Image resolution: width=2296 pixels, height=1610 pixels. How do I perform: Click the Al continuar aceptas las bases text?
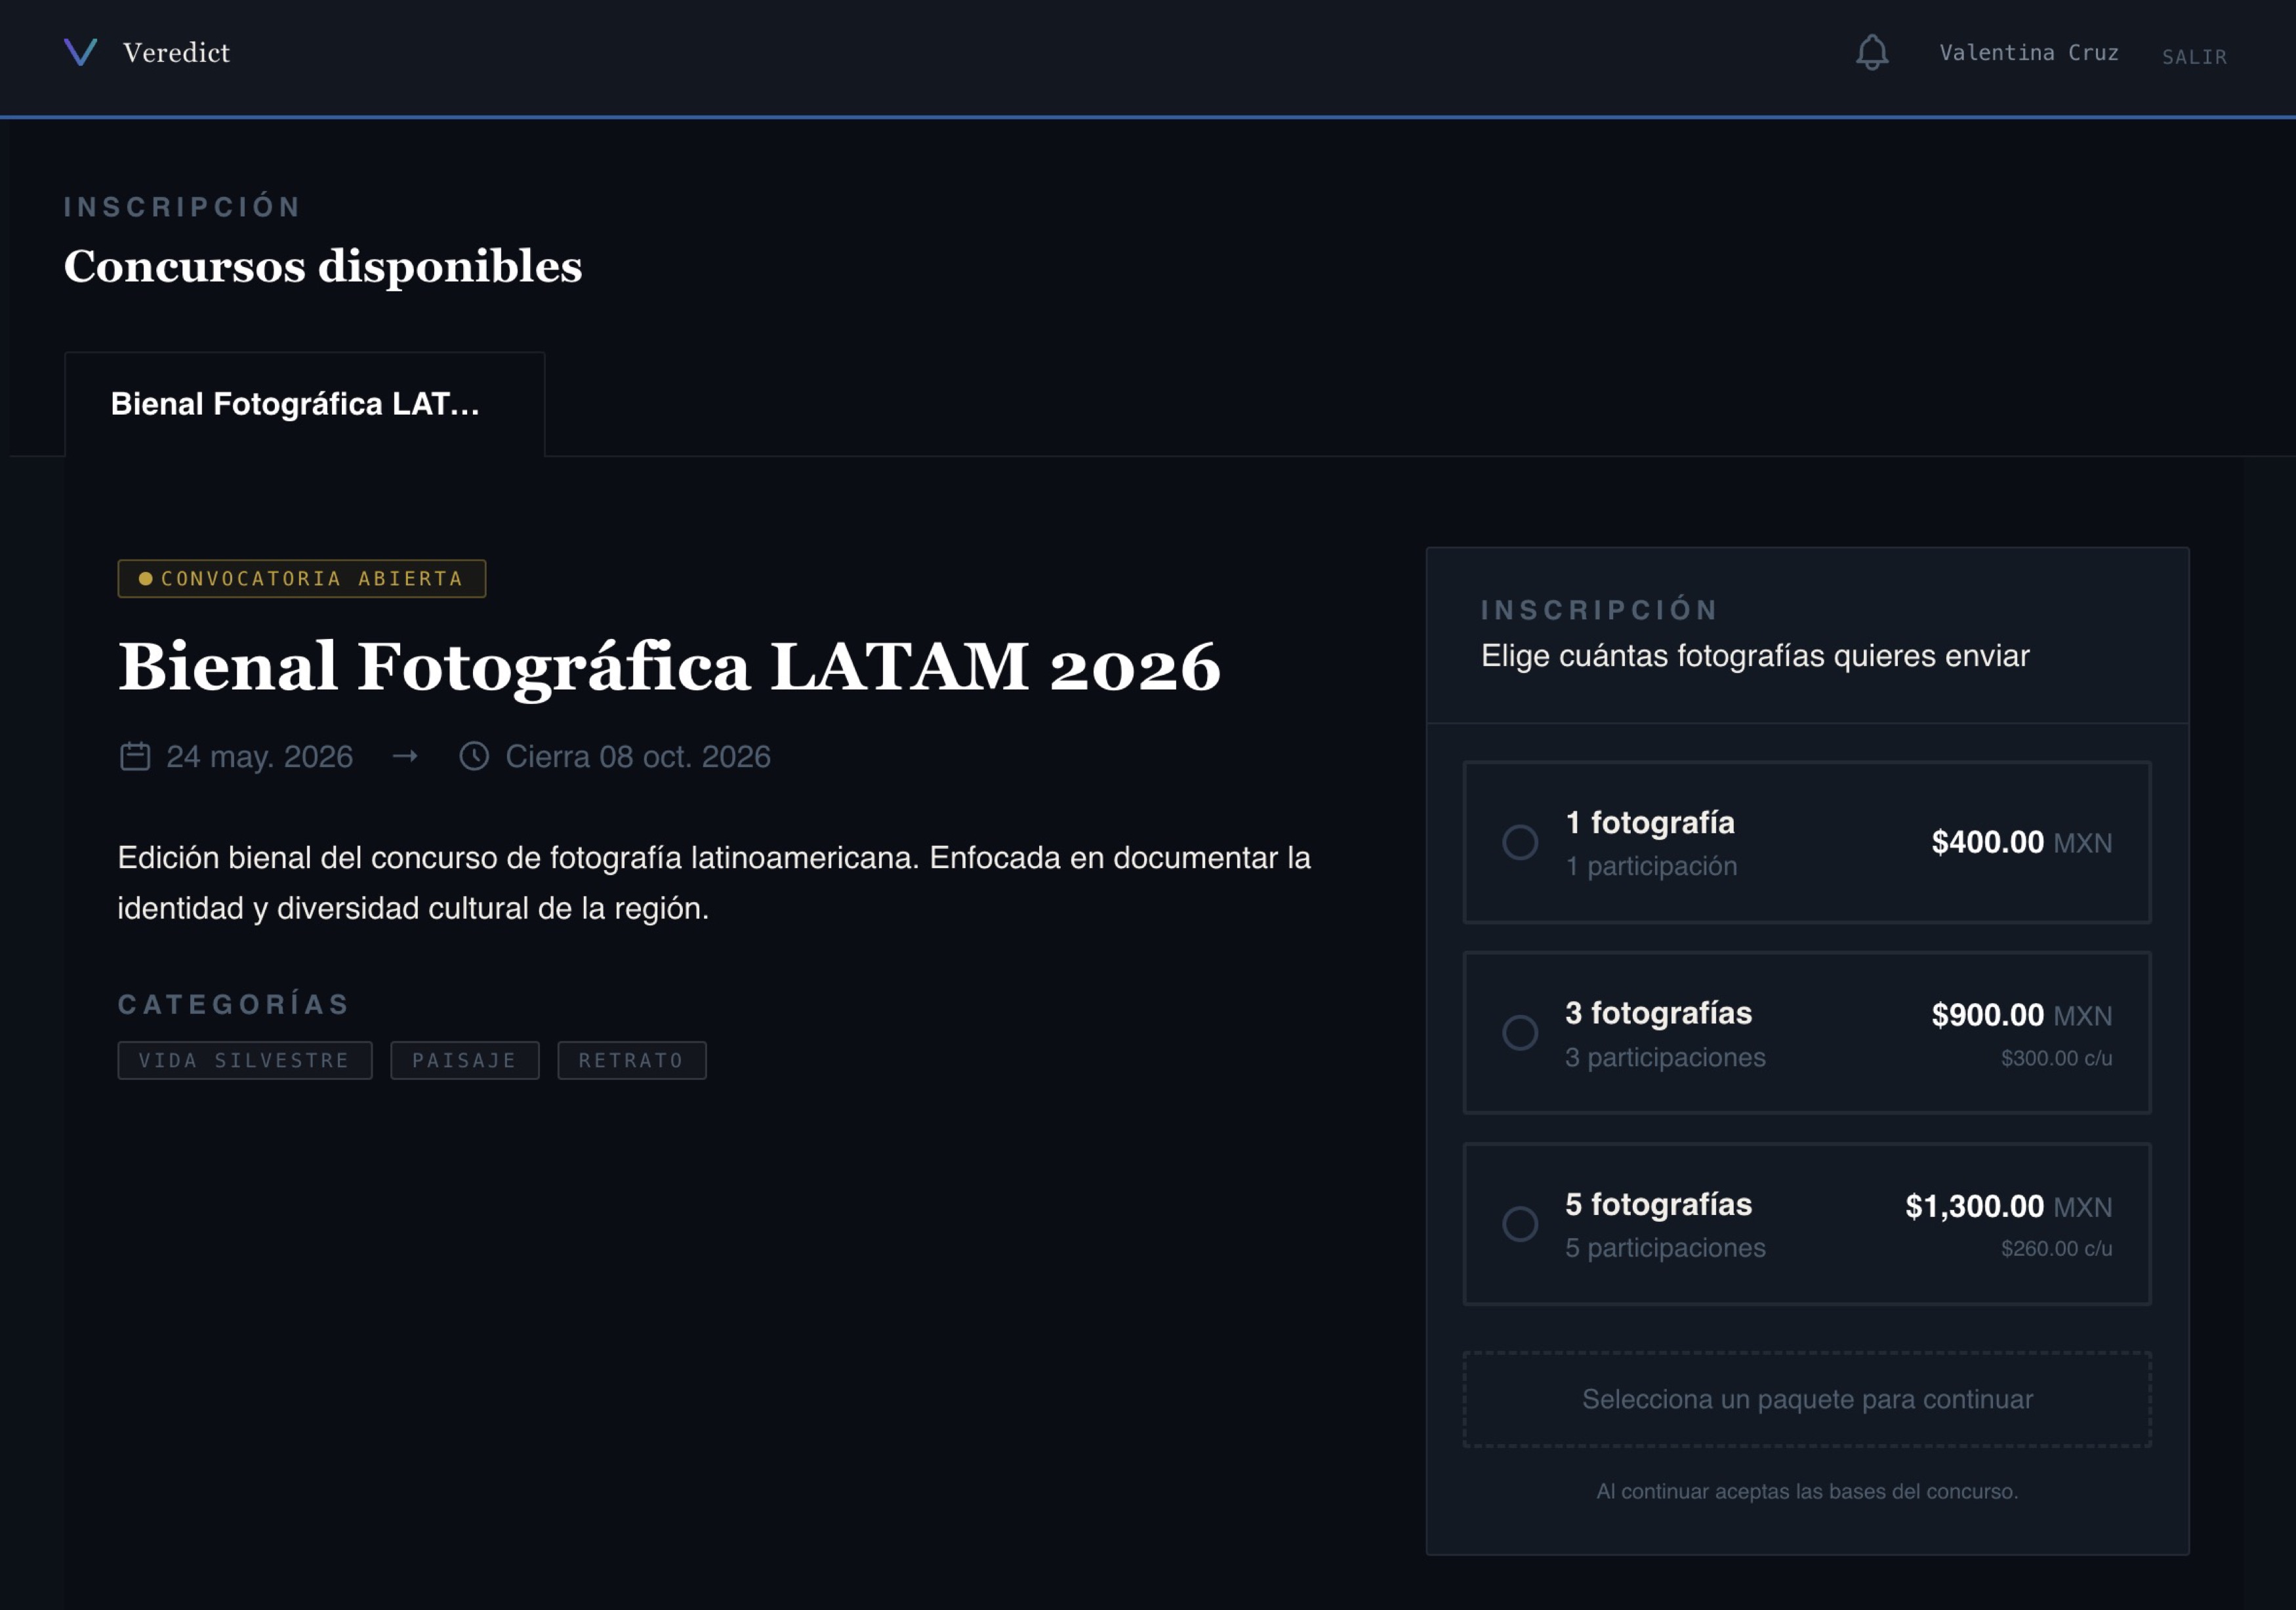[x=1807, y=1491]
